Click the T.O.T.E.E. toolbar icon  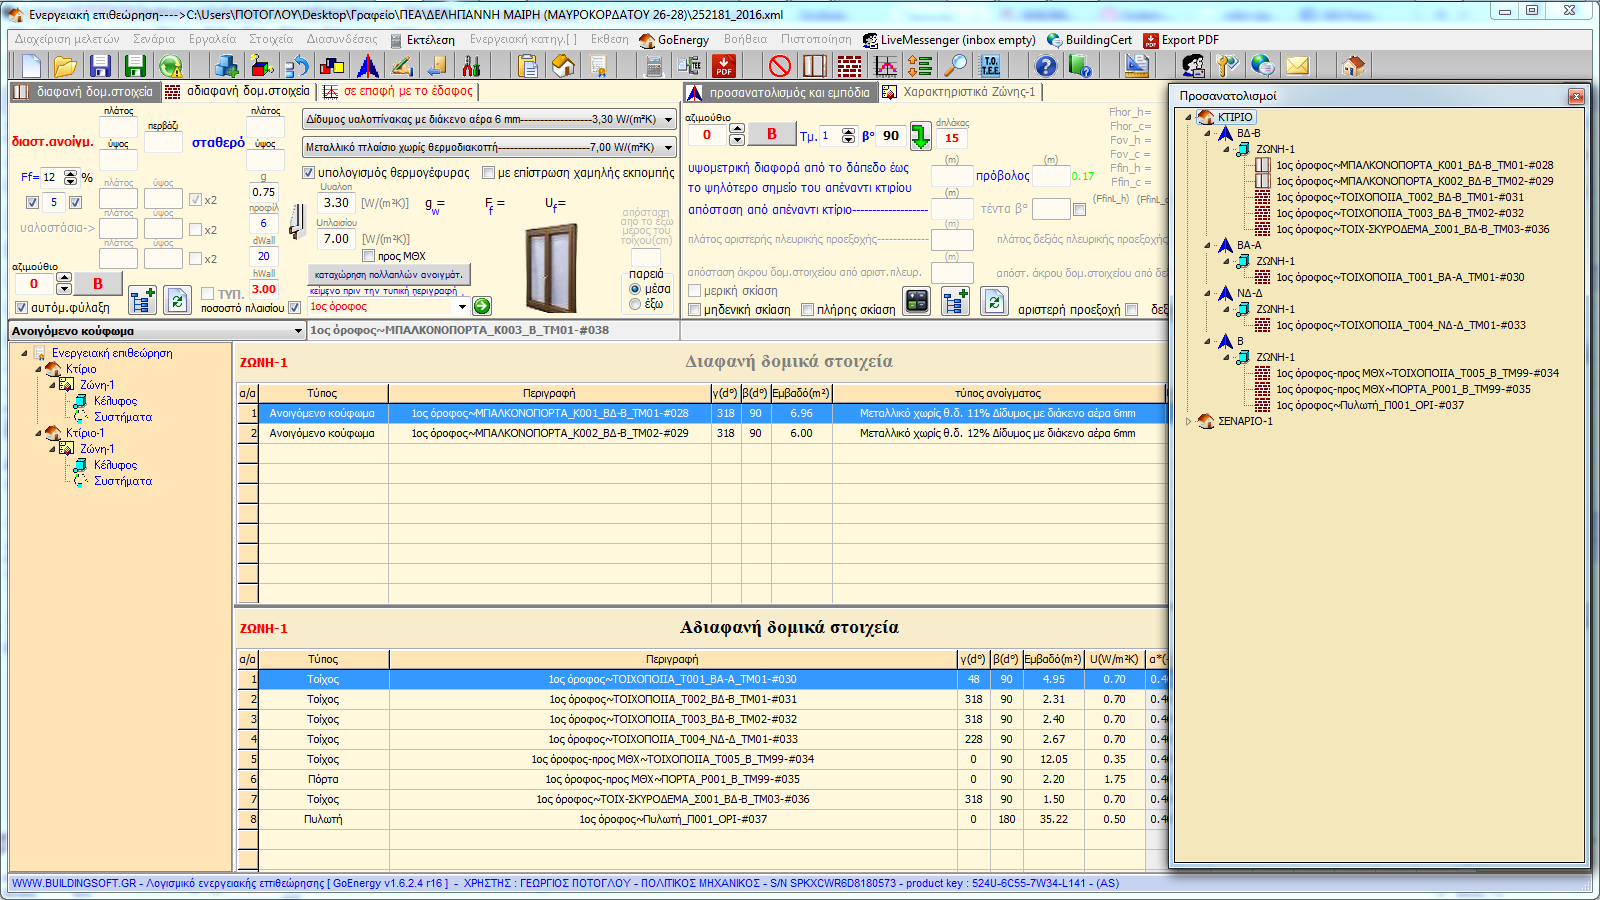[990, 66]
